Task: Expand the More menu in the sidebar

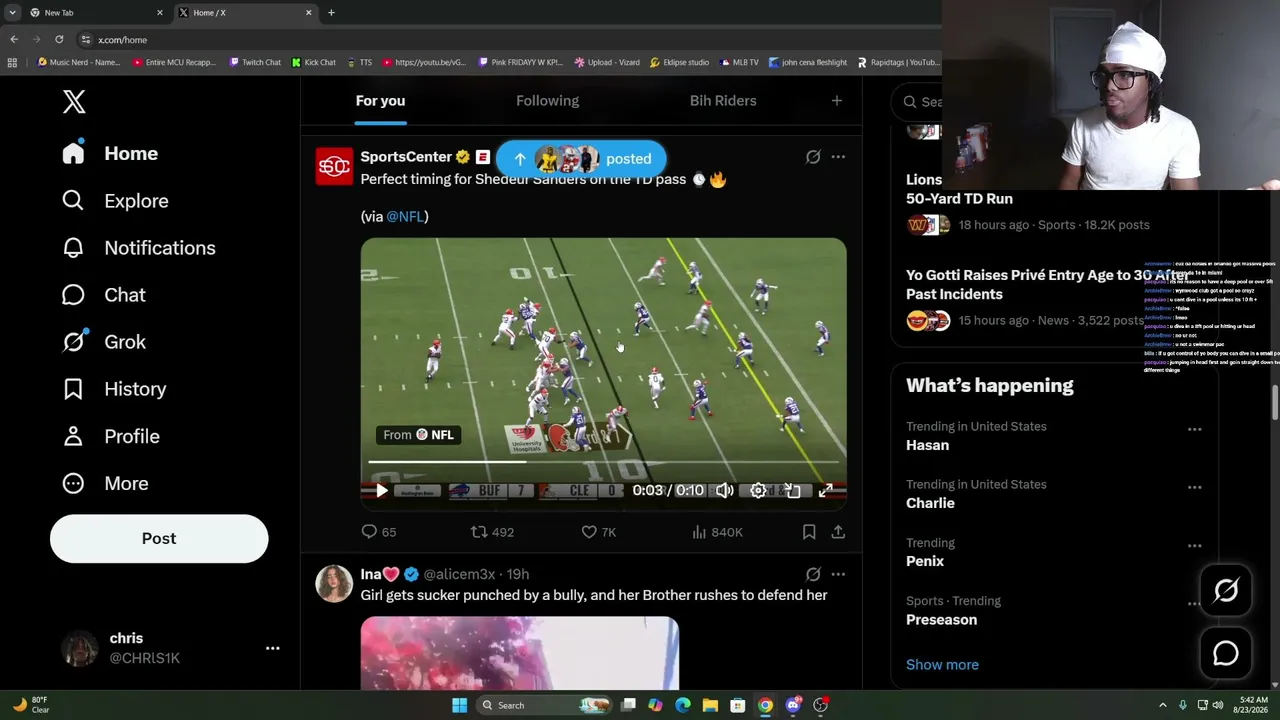Action: (x=104, y=483)
